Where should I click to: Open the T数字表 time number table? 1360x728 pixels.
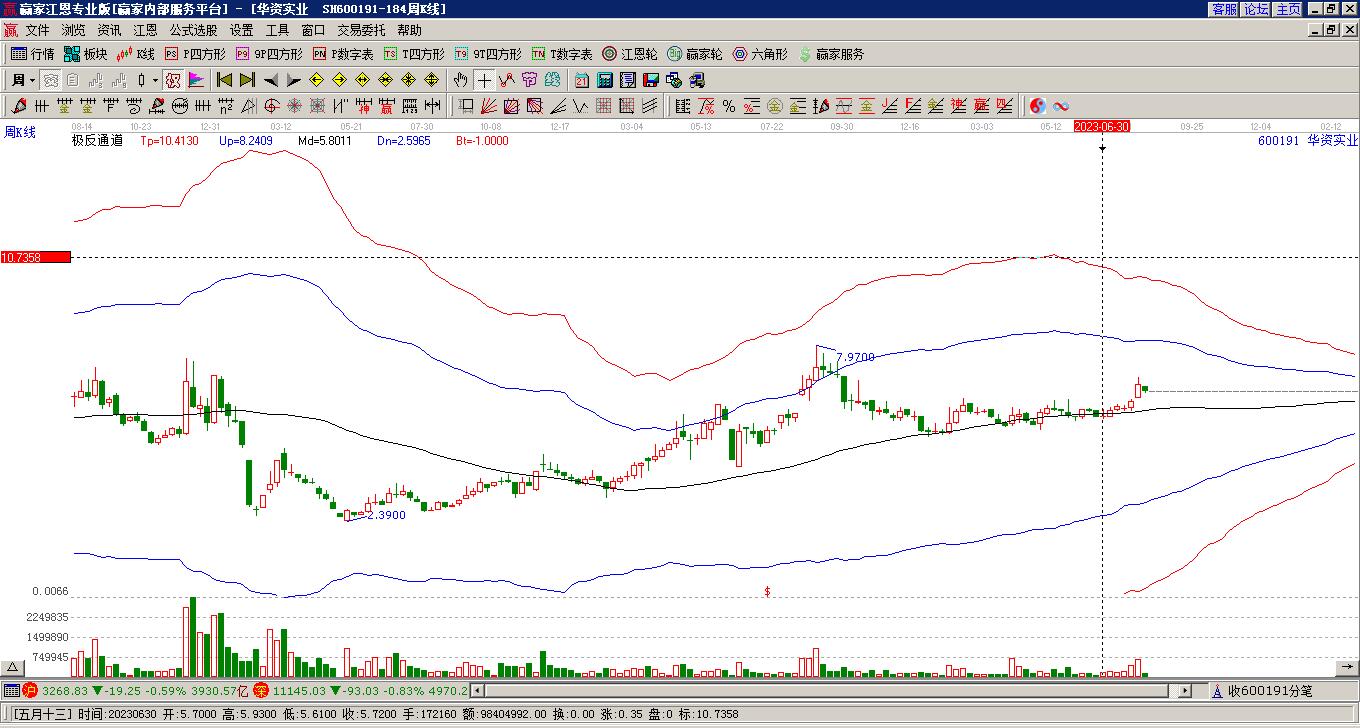562,54
